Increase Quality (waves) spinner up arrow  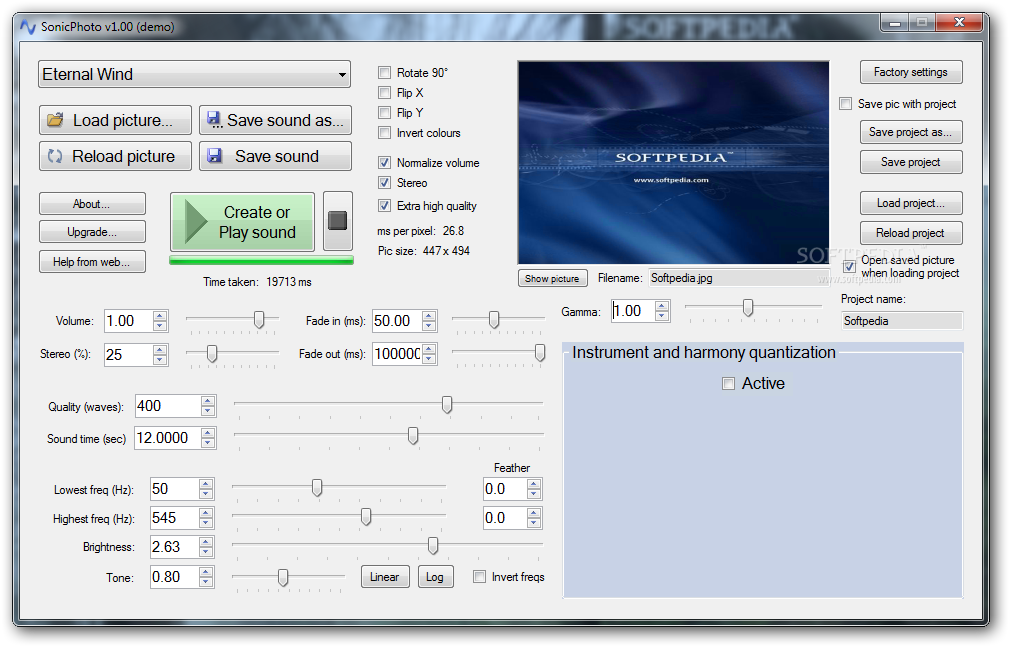(x=207, y=401)
